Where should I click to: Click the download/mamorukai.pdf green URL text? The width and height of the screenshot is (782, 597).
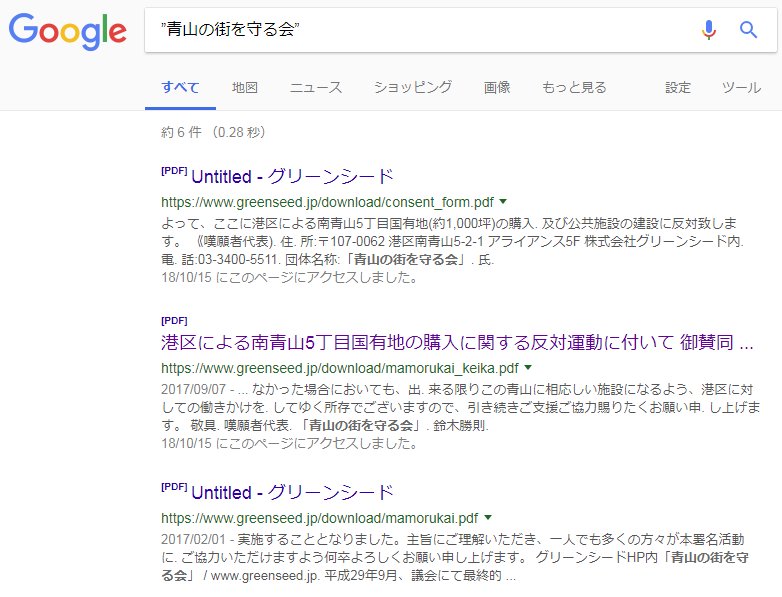click(x=320, y=518)
